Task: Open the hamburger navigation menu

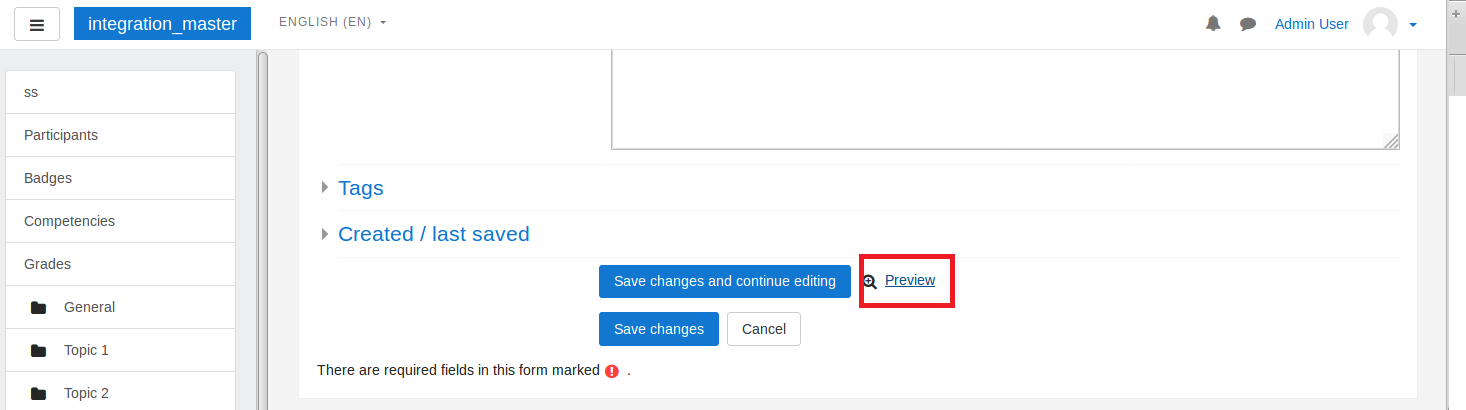Action: click(x=37, y=25)
